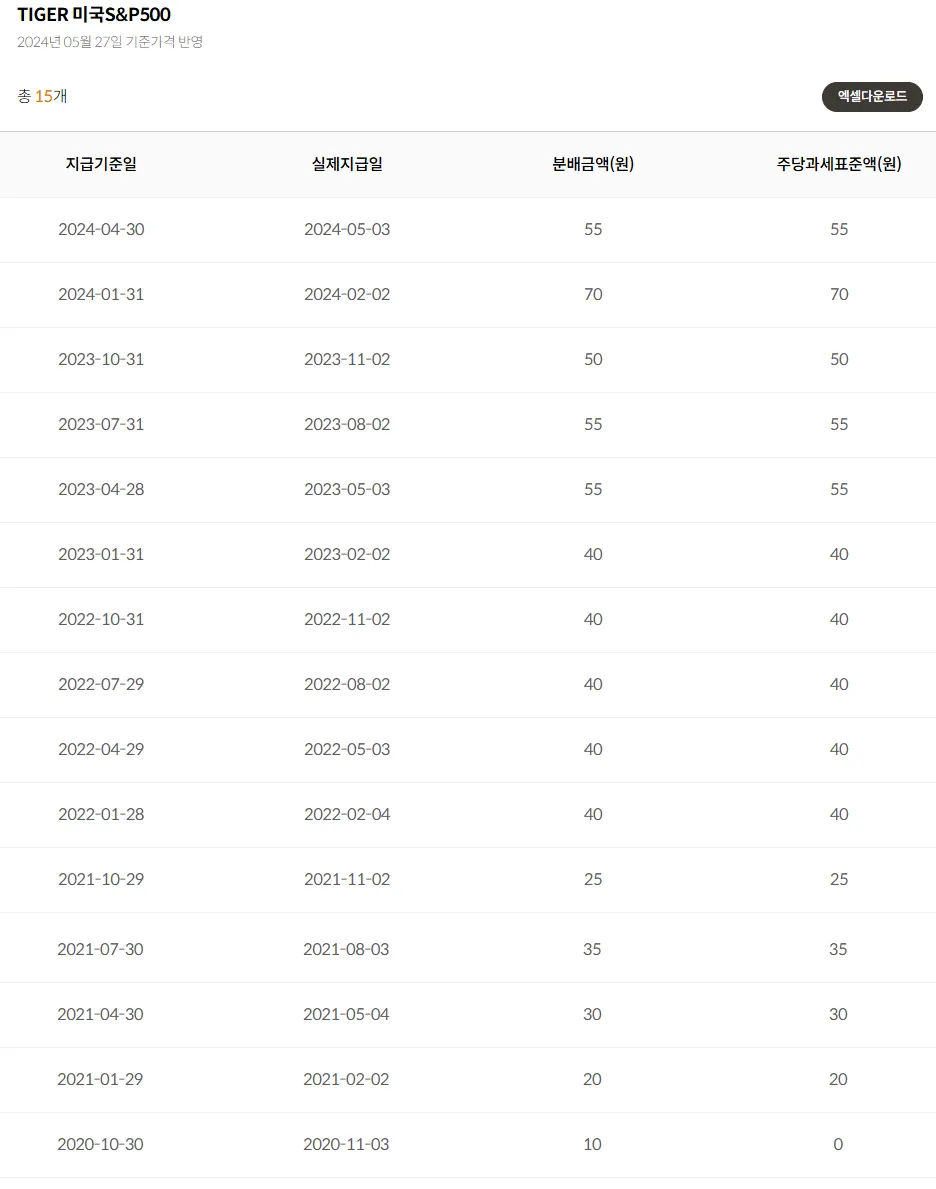The height and width of the screenshot is (1189, 936).
Task: Select the date cell 2024-01-31
Action: 101,294
